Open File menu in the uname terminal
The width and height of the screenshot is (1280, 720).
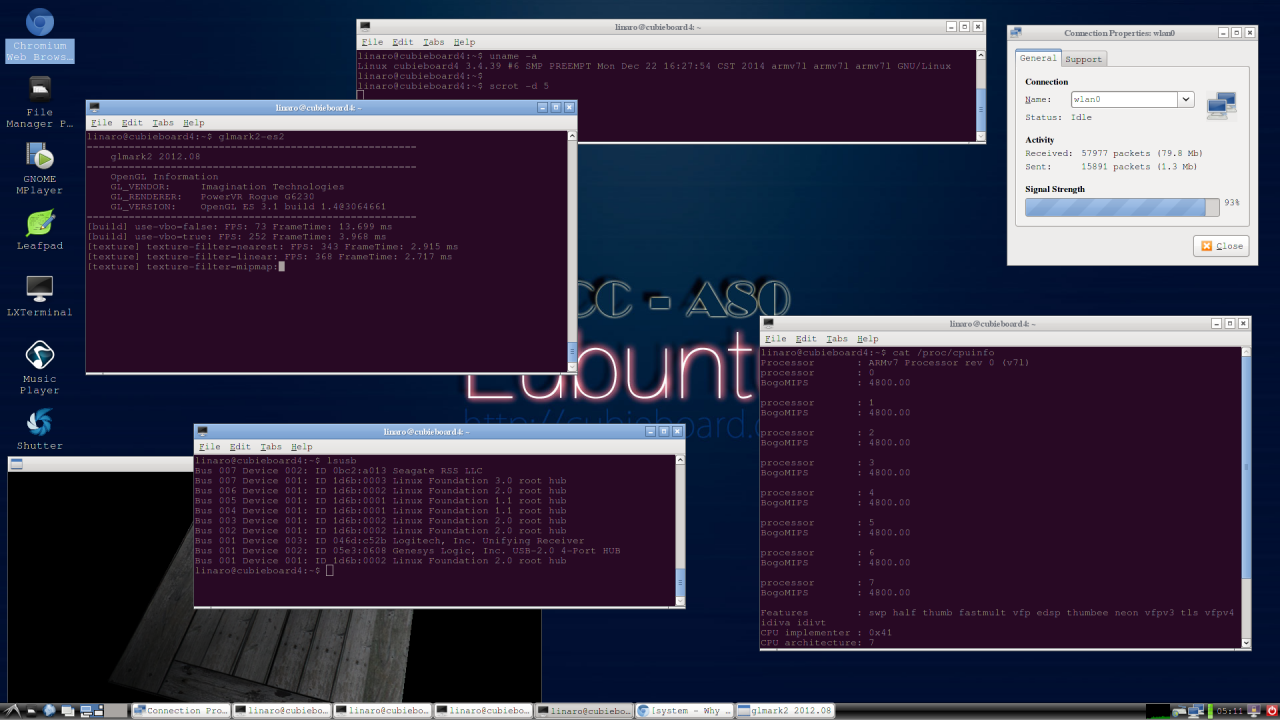click(372, 43)
